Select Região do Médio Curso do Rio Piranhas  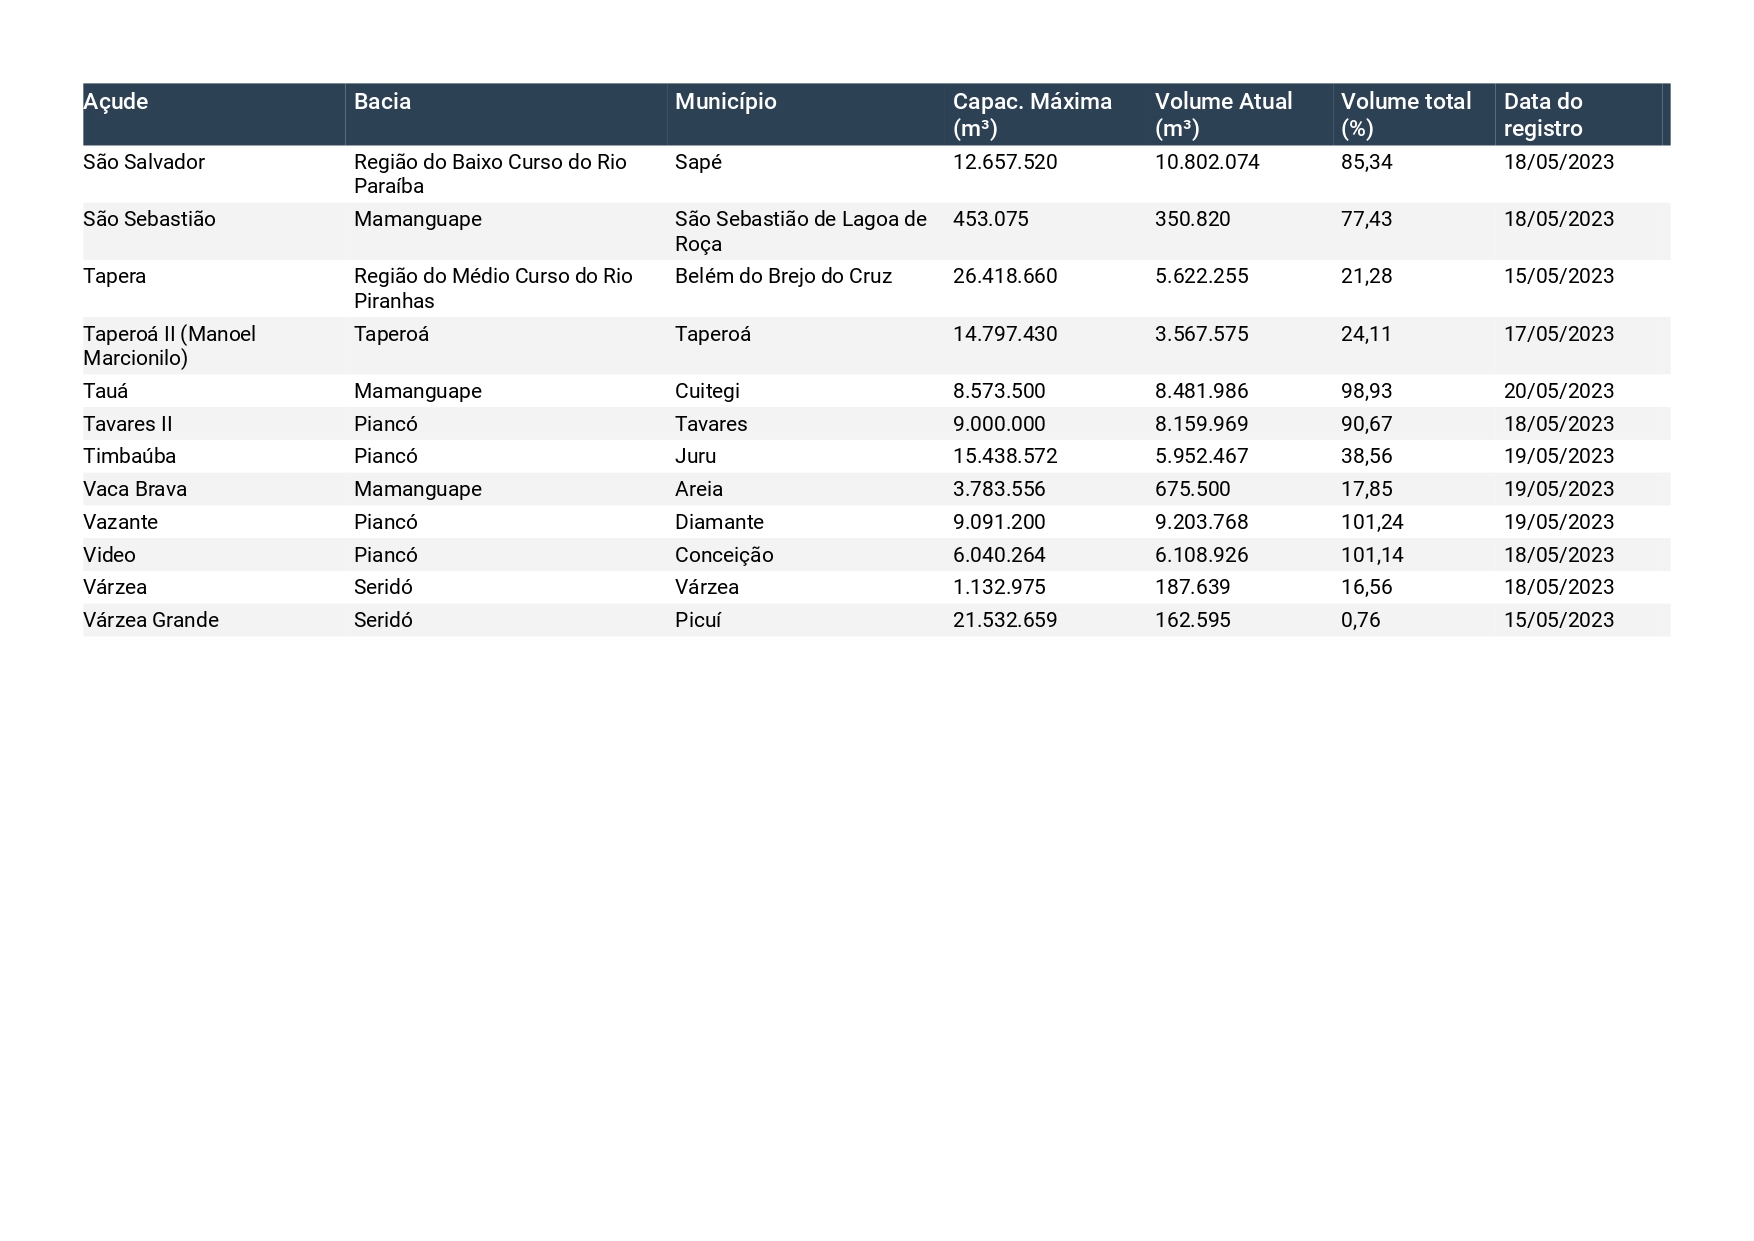[x=493, y=288]
